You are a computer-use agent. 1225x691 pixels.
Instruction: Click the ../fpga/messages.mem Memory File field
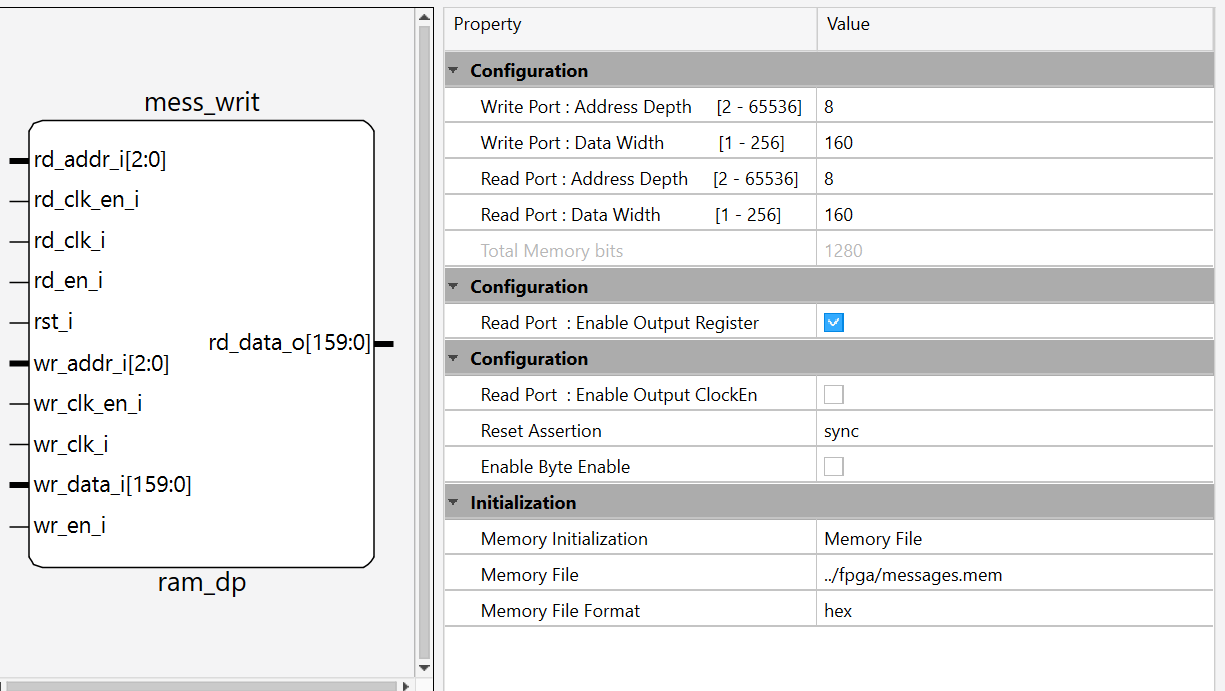click(x=1014, y=575)
